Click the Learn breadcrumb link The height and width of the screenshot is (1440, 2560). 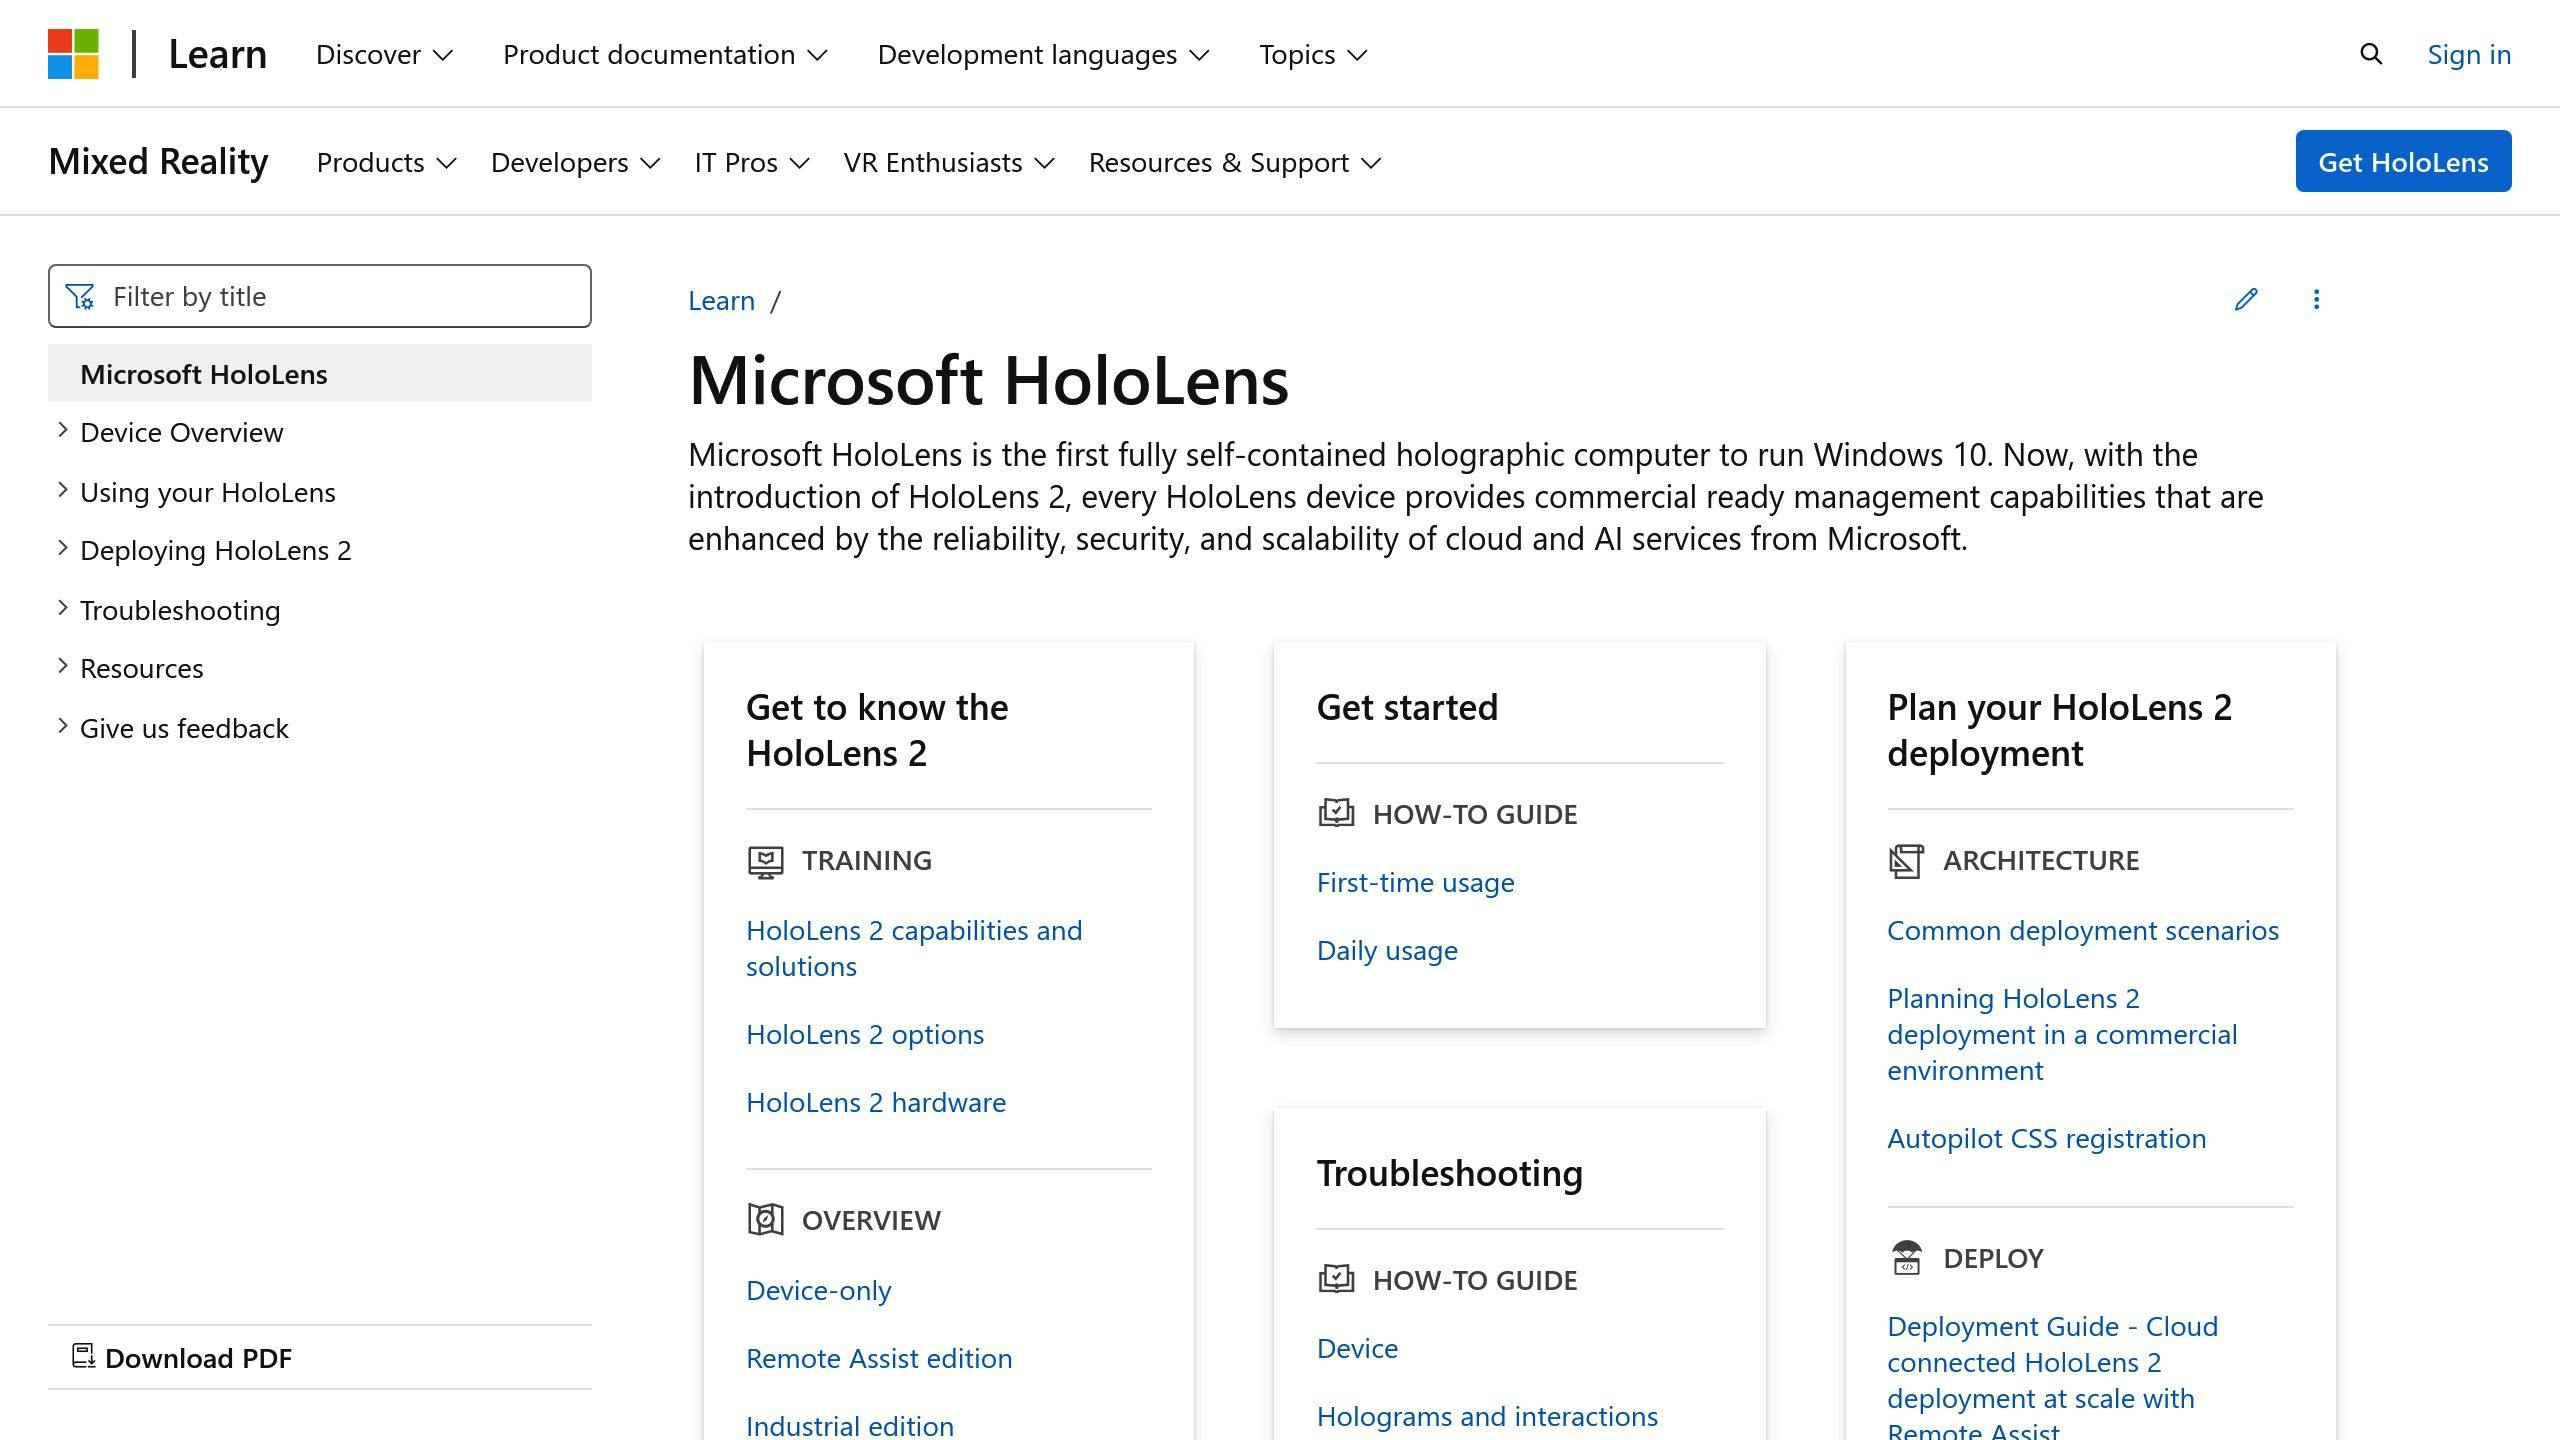coord(721,300)
